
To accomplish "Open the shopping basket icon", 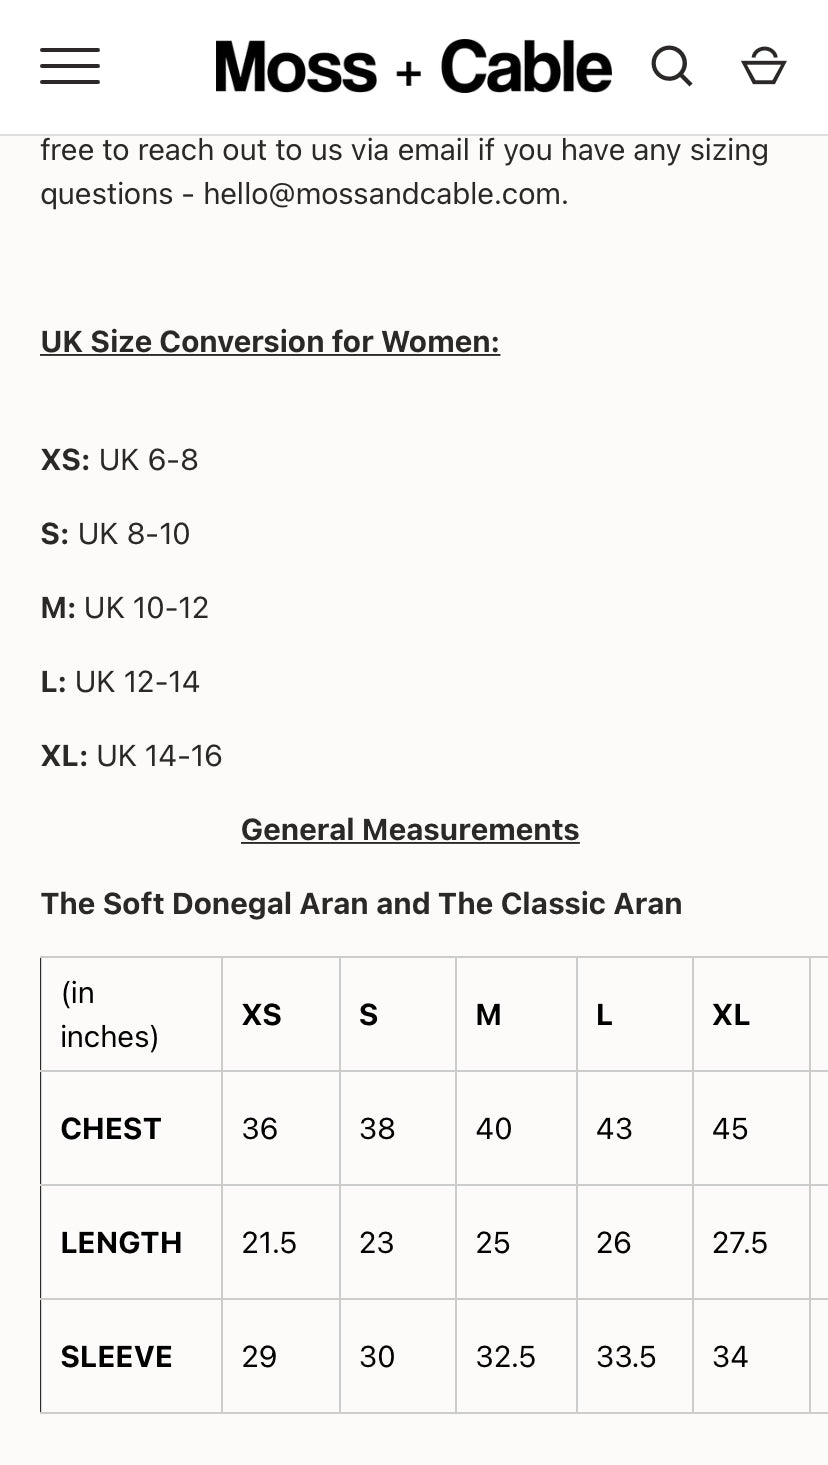I will coord(763,66).
